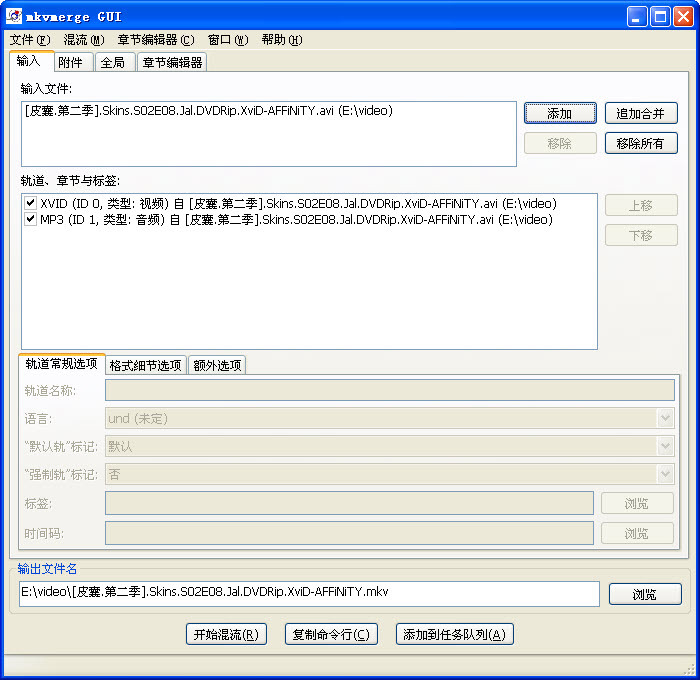Click the 浏览 button beside 标签

point(637,503)
